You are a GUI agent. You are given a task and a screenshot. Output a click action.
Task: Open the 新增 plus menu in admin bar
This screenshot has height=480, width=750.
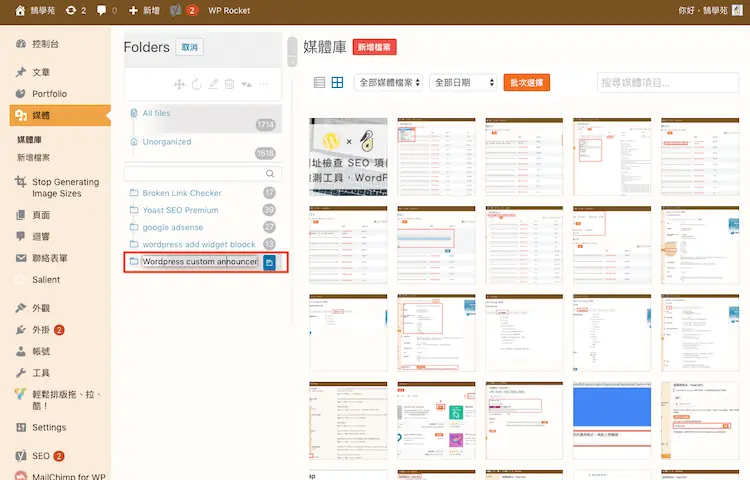tap(144, 11)
